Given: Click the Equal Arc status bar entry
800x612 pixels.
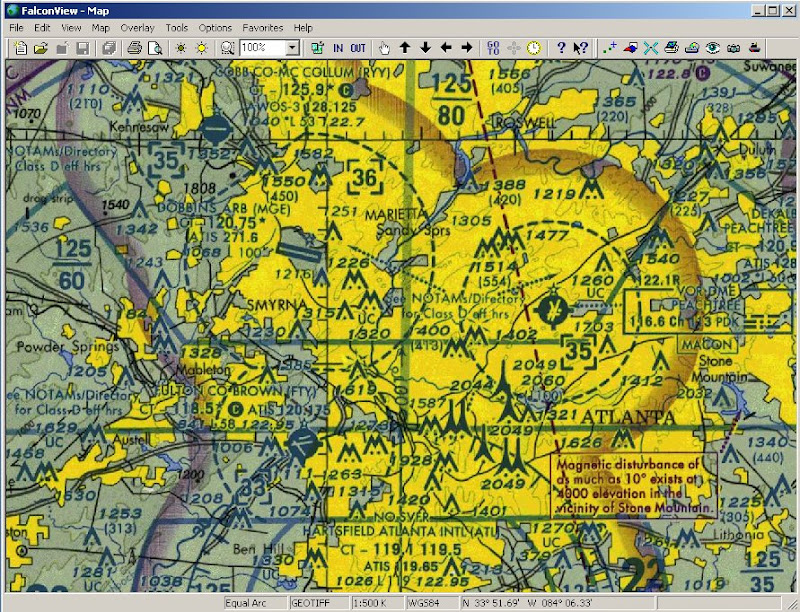Looking at the screenshot, I should pos(256,603).
